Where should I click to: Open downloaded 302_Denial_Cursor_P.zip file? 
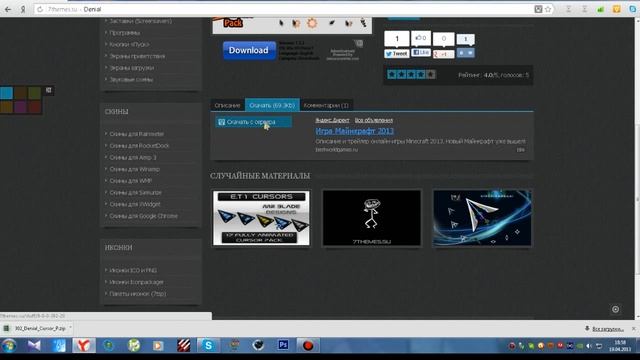[36, 328]
